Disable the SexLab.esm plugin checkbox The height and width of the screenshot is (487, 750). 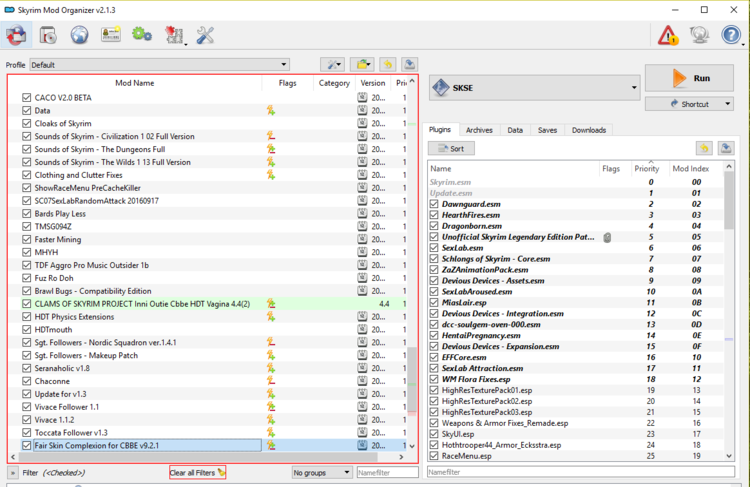click(x=434, y=248)
